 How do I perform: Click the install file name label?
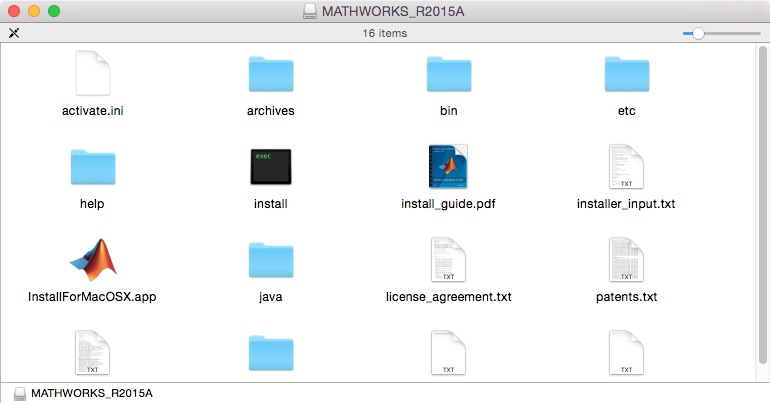pos(271,204)
